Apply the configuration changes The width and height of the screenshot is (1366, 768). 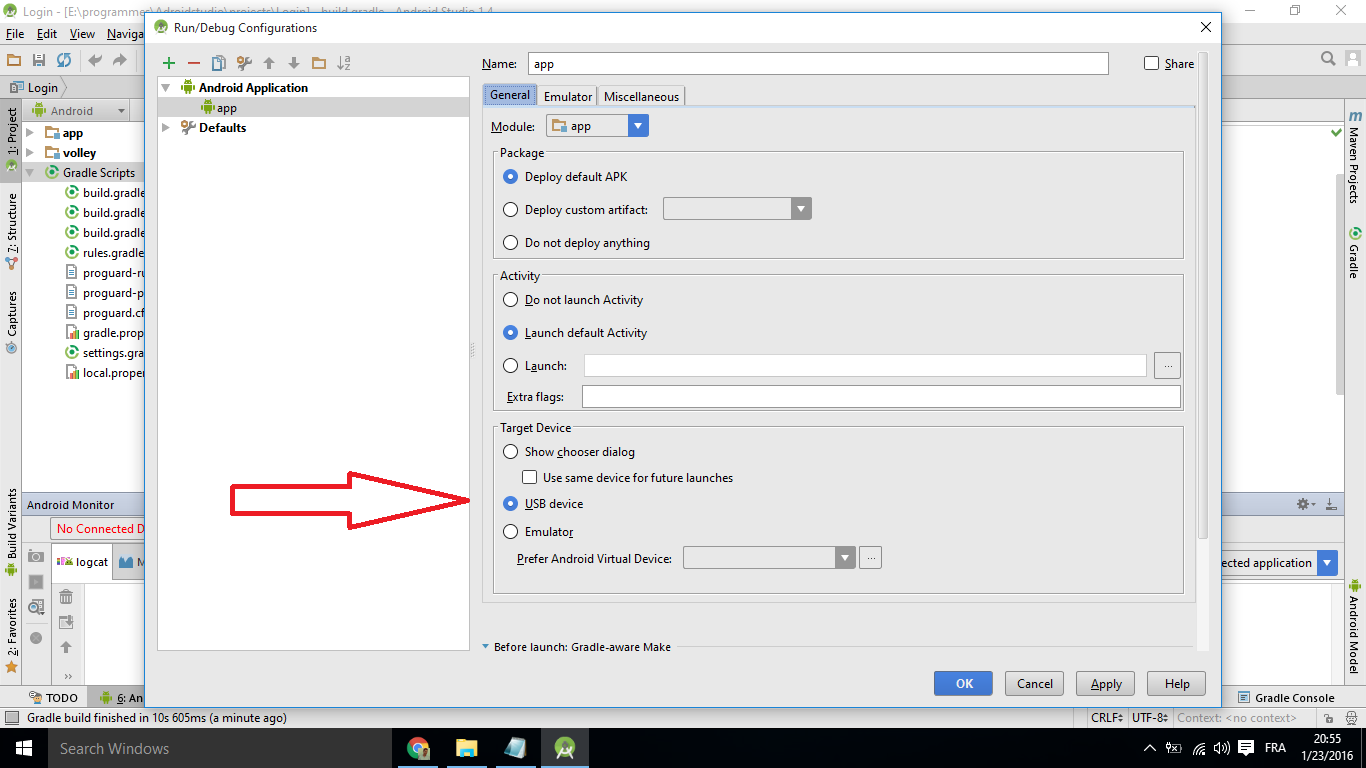(1104, 683)
